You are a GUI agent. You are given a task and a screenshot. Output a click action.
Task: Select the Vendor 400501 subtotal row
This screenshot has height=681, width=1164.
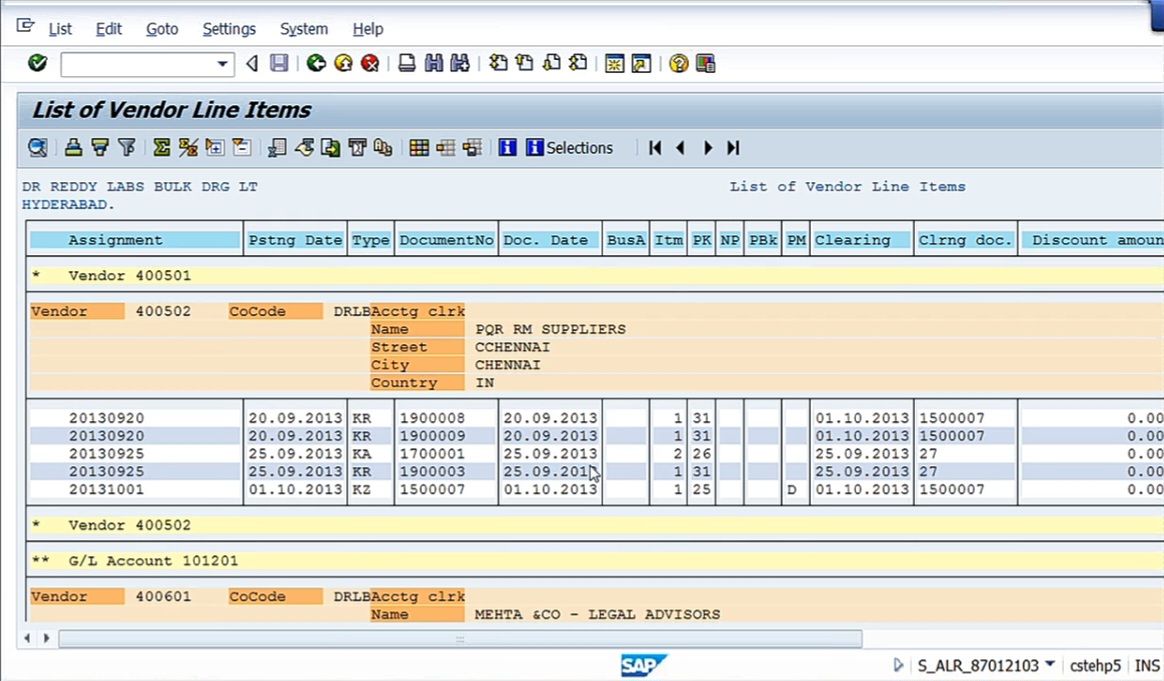click(x=595, y=276)
